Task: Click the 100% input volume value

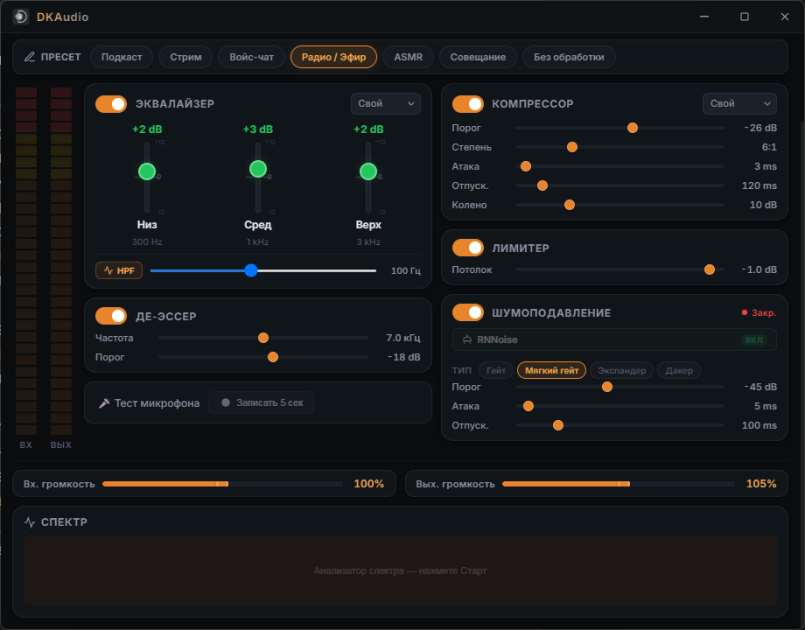Action: pos(369,484)
